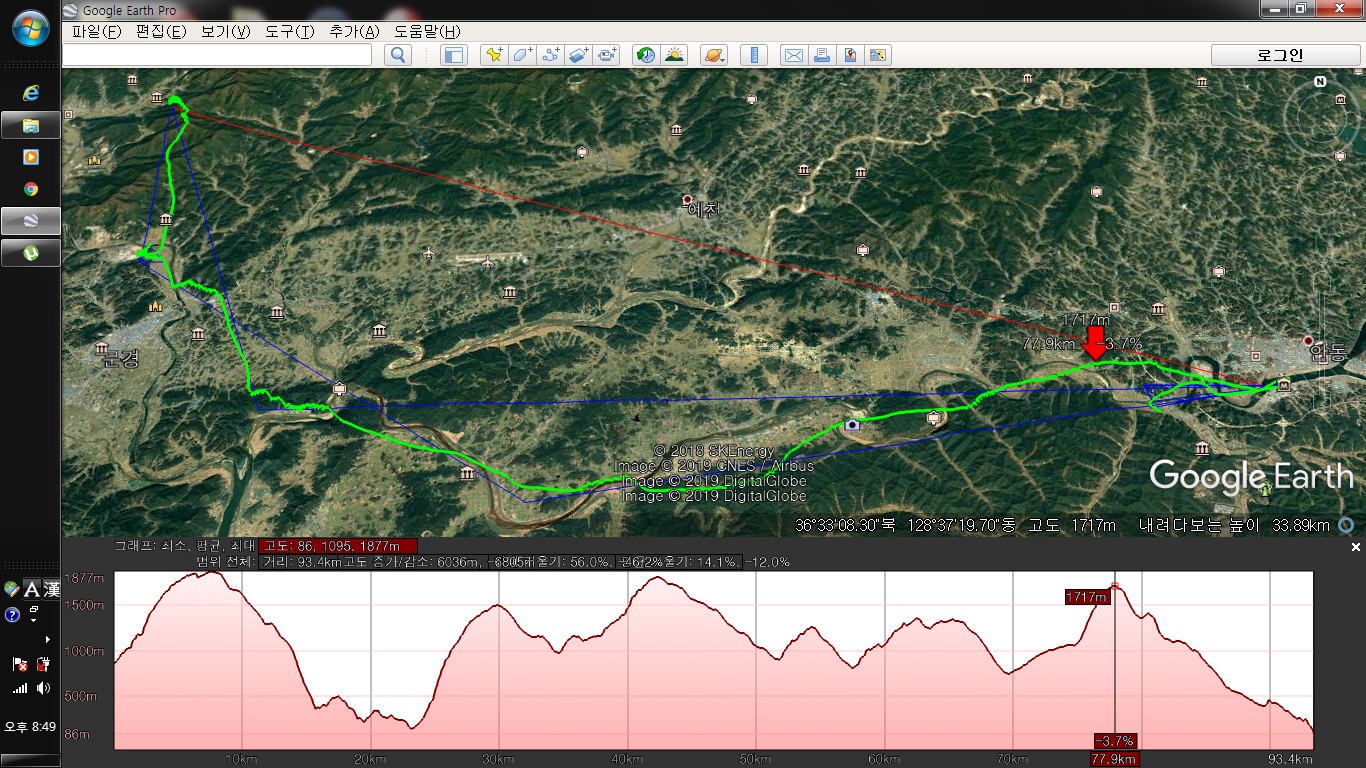Viewport: 1366px width, 768px height.
Task: Add an image overlay icon
Action: click(579, 55)
